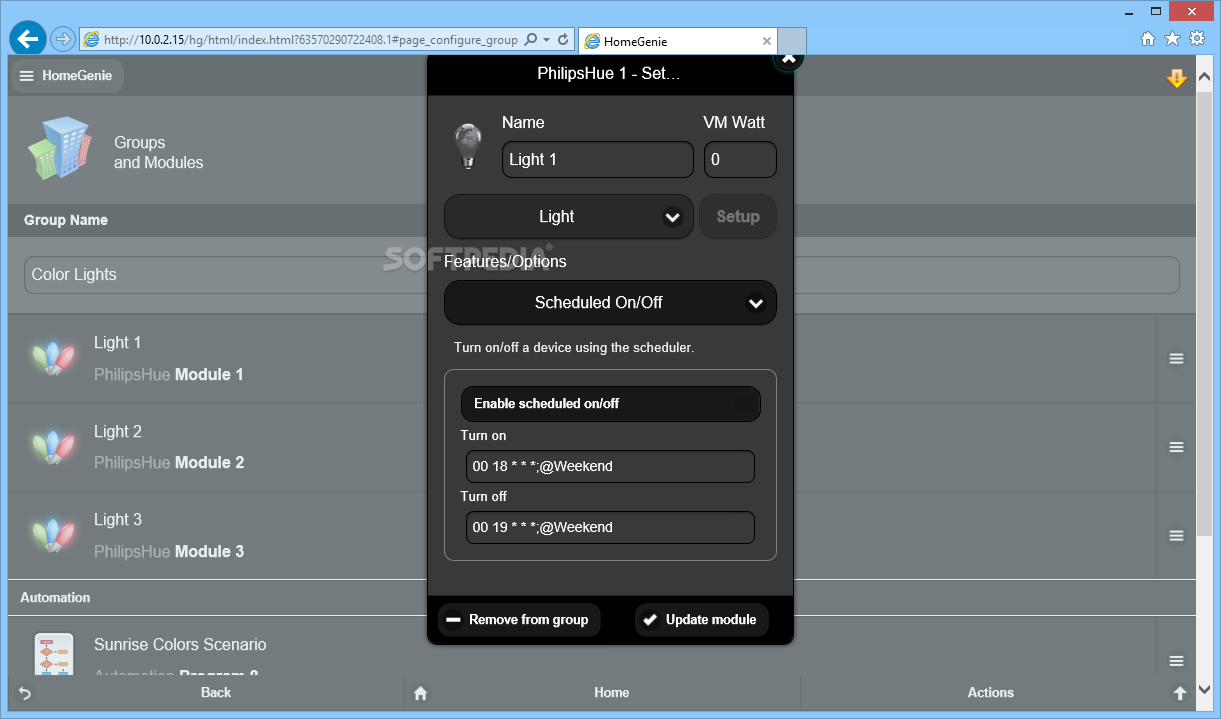
Task: Click the Light 2 colored bulbs icon
Action: pos(54,447)
